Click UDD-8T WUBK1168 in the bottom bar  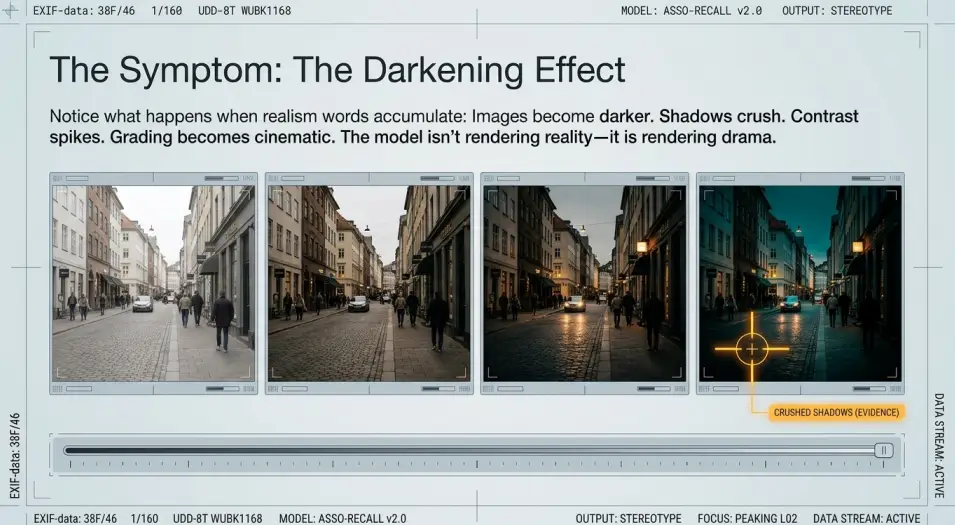[217, 518]
